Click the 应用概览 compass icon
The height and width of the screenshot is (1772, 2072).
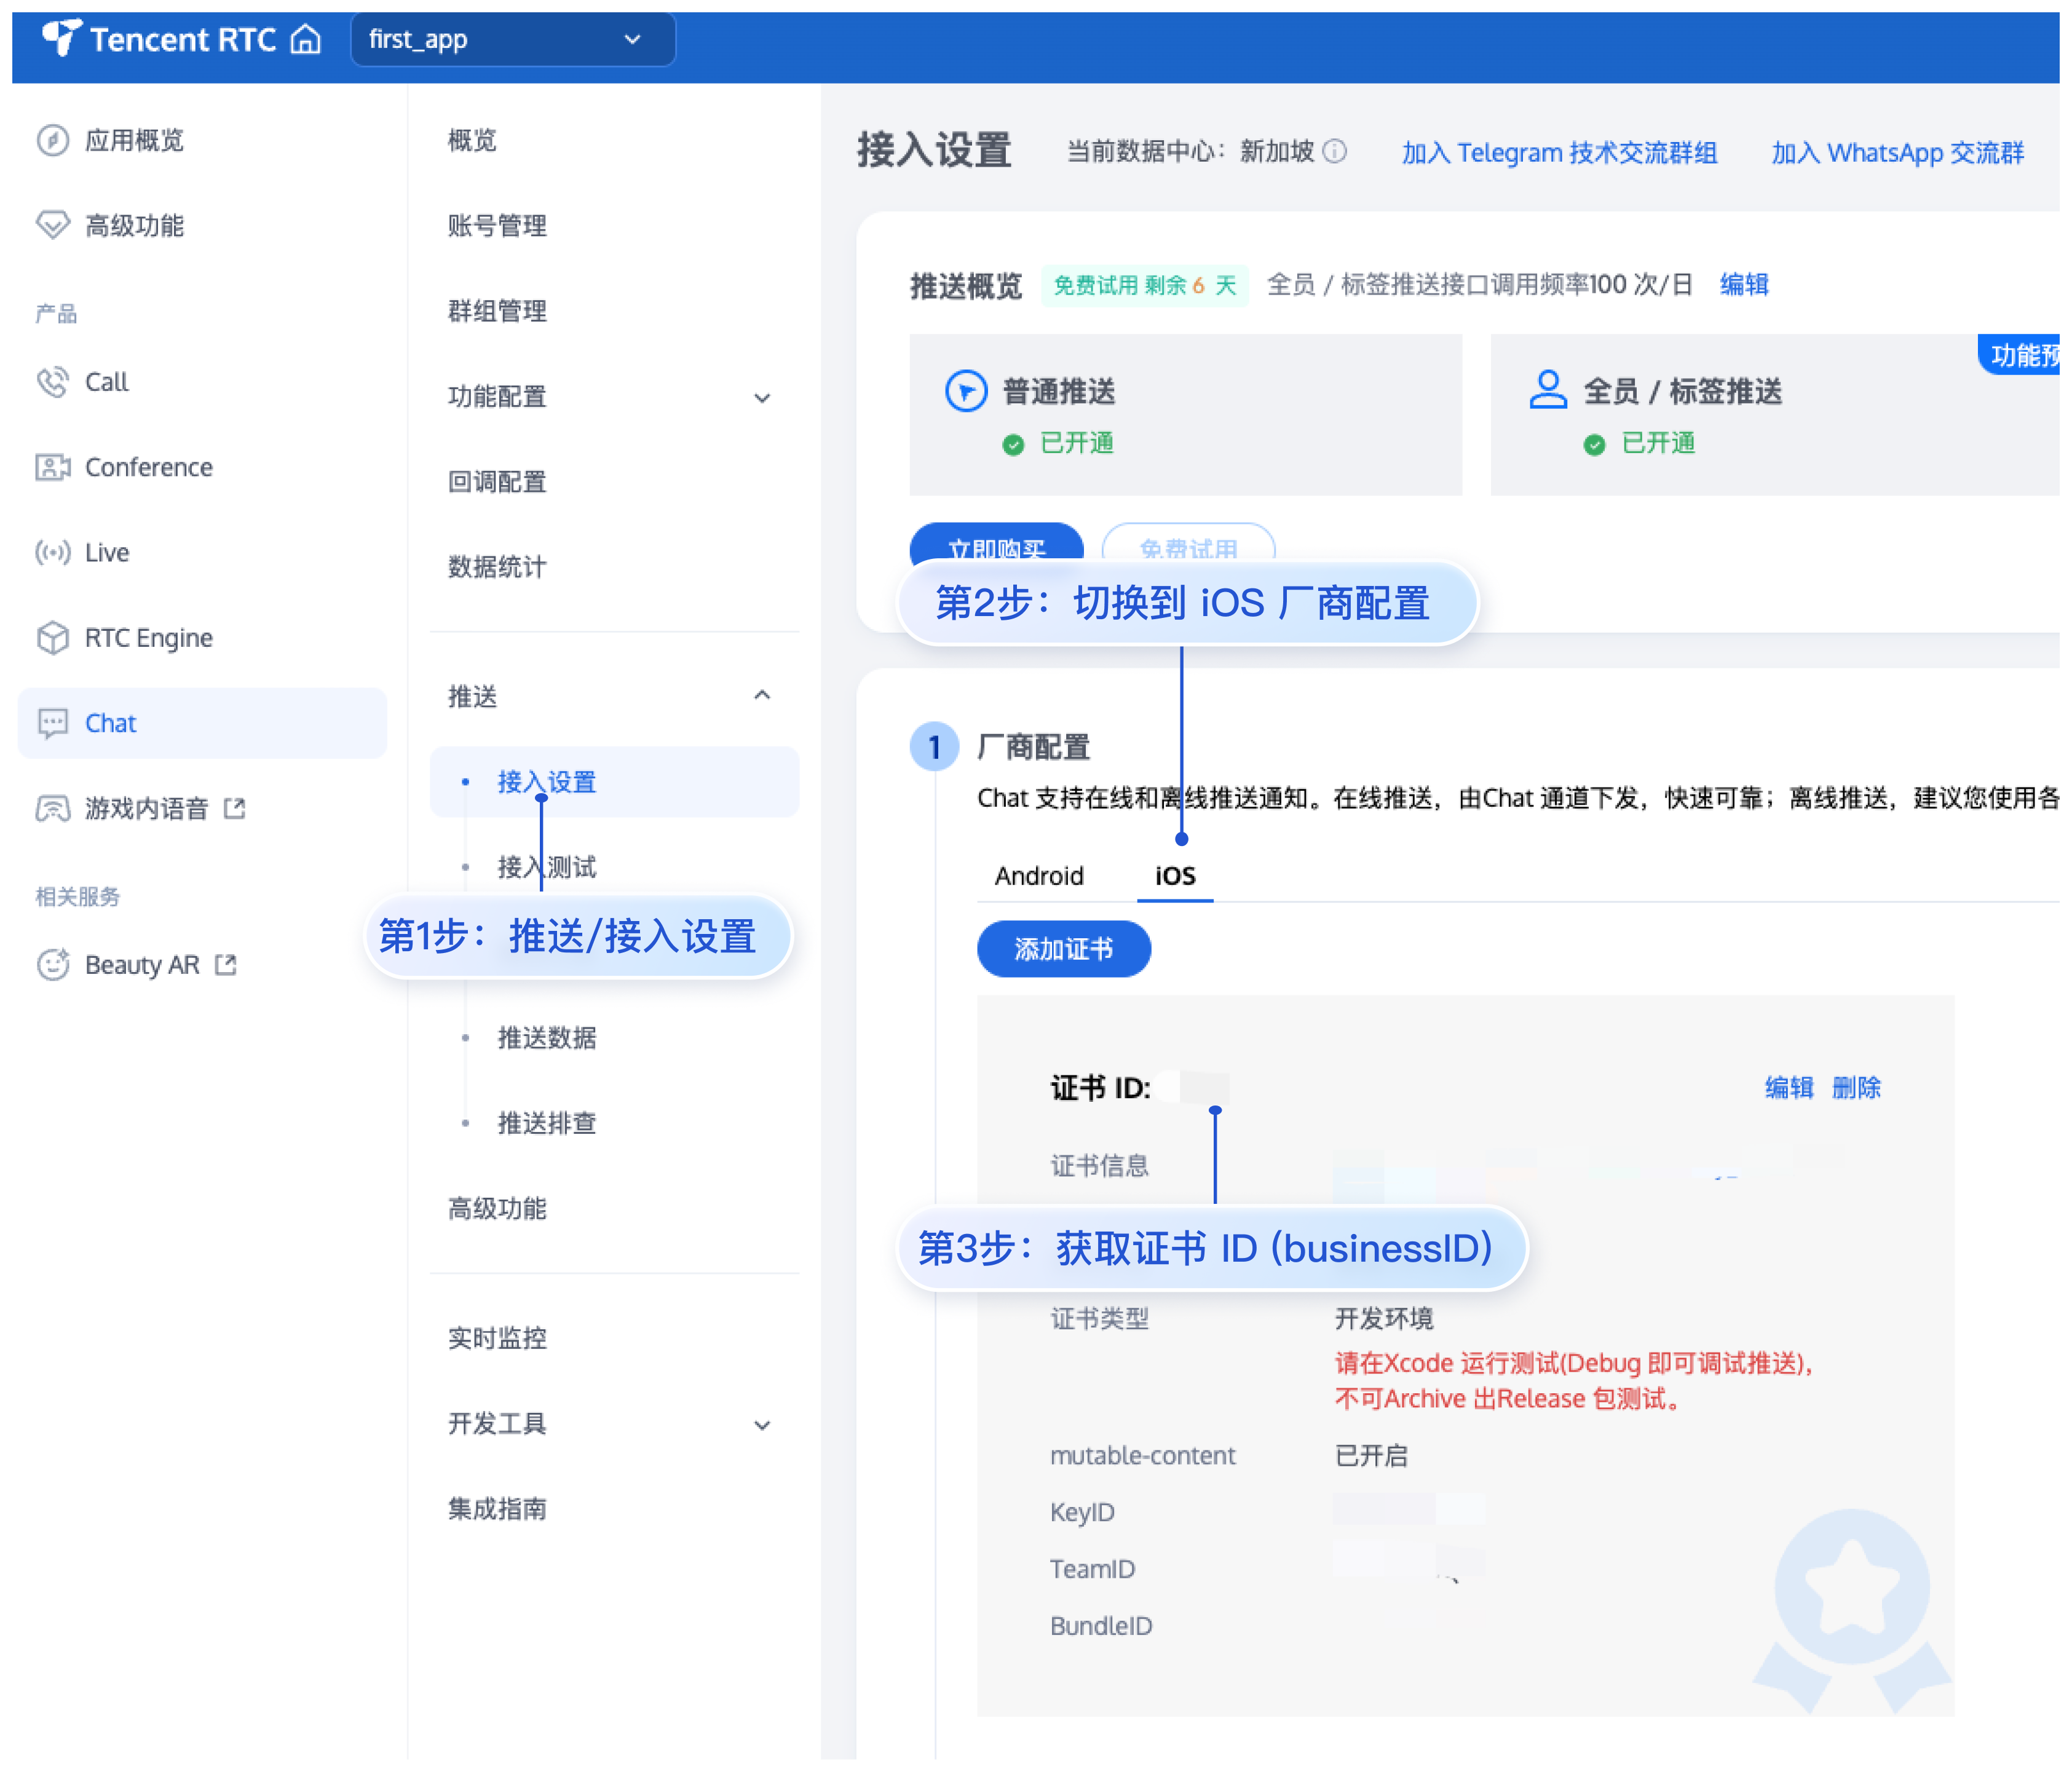pyautogui.click(x=53, y=140)
